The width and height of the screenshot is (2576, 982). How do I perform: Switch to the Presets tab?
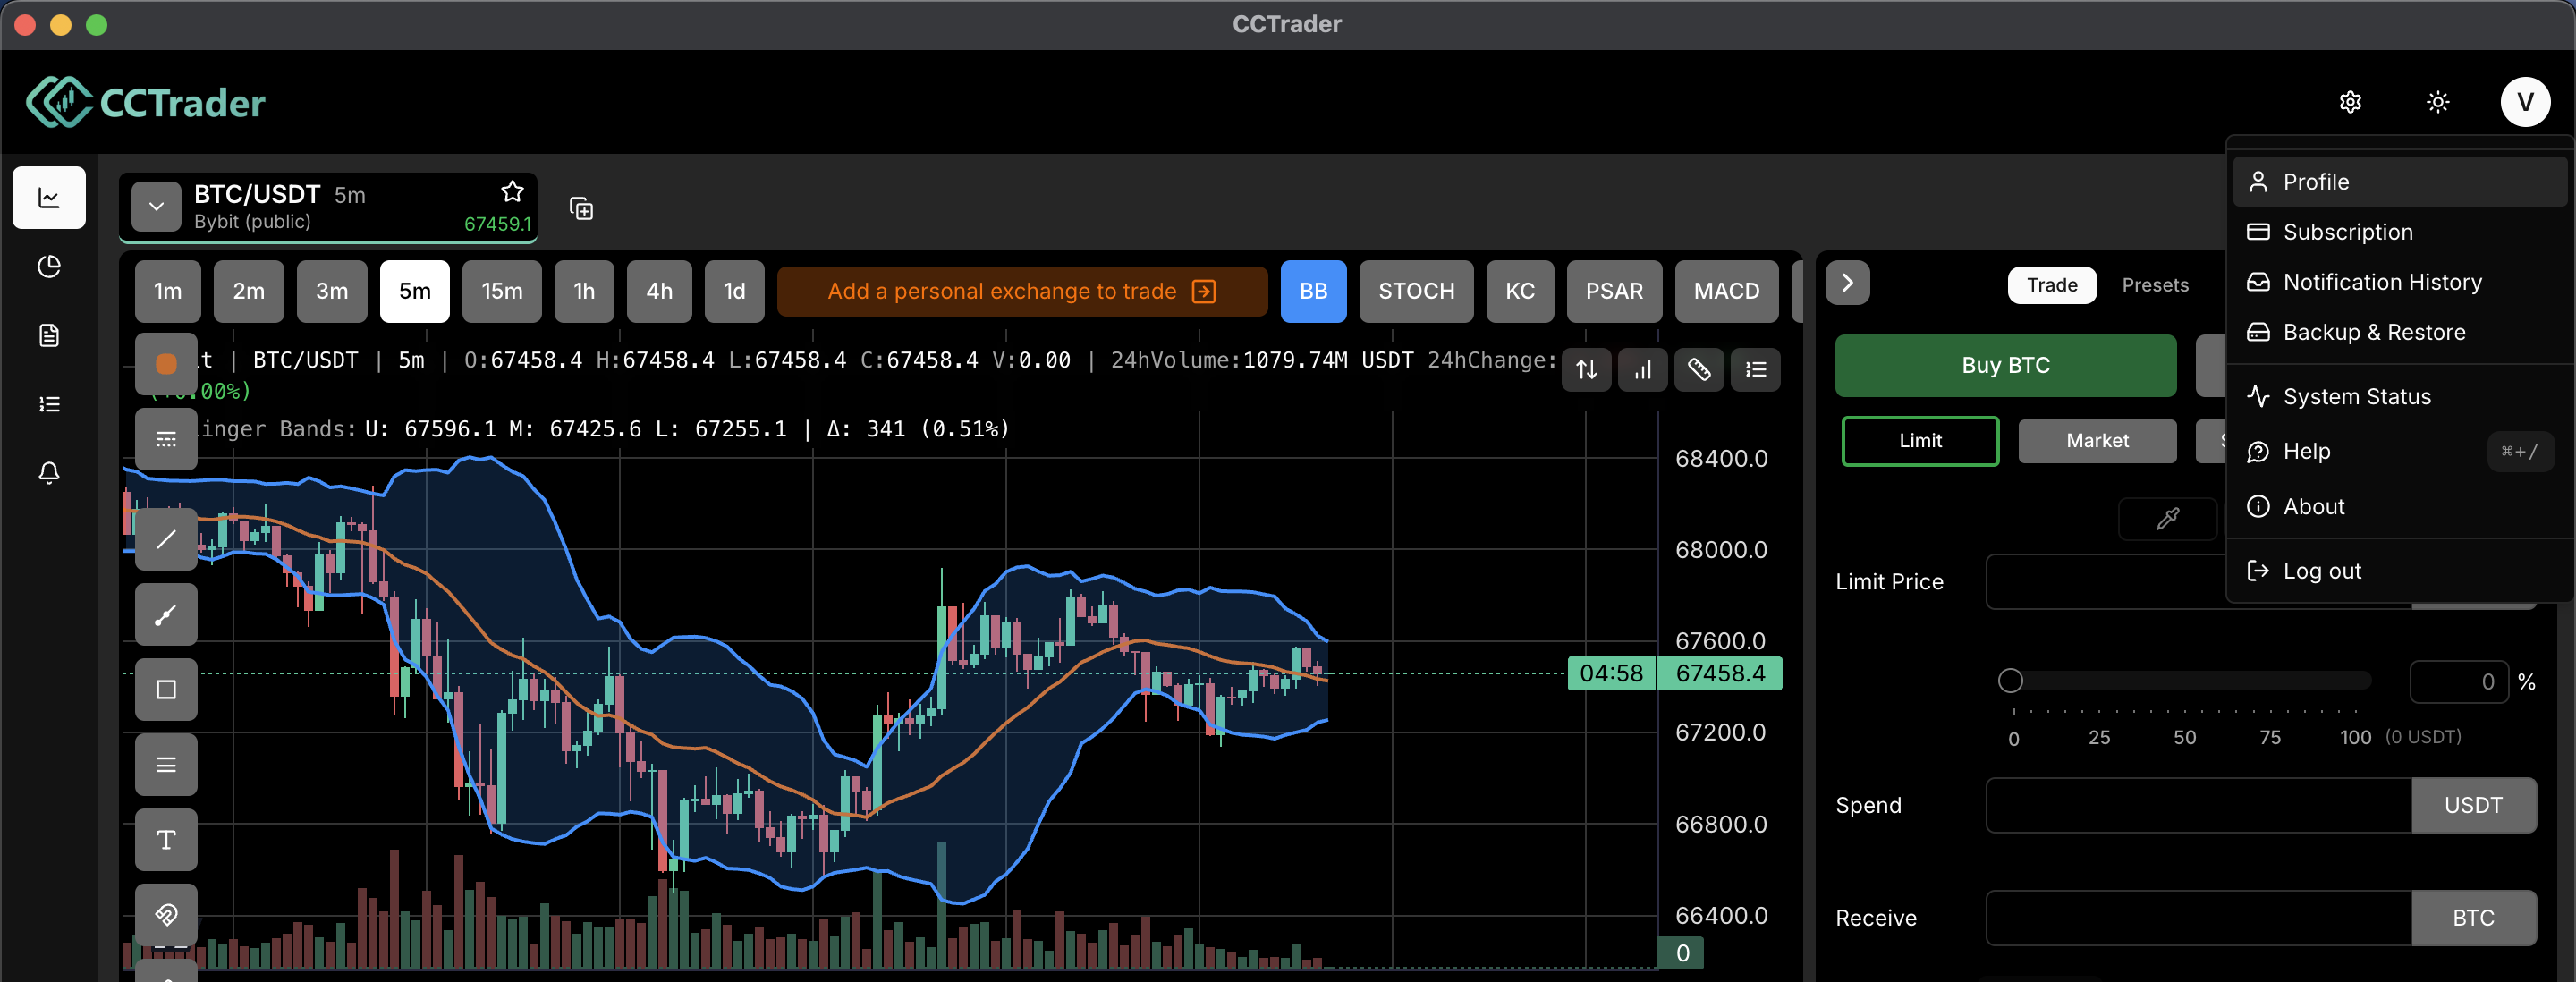pyautogui.click(x=2154, y=285)
